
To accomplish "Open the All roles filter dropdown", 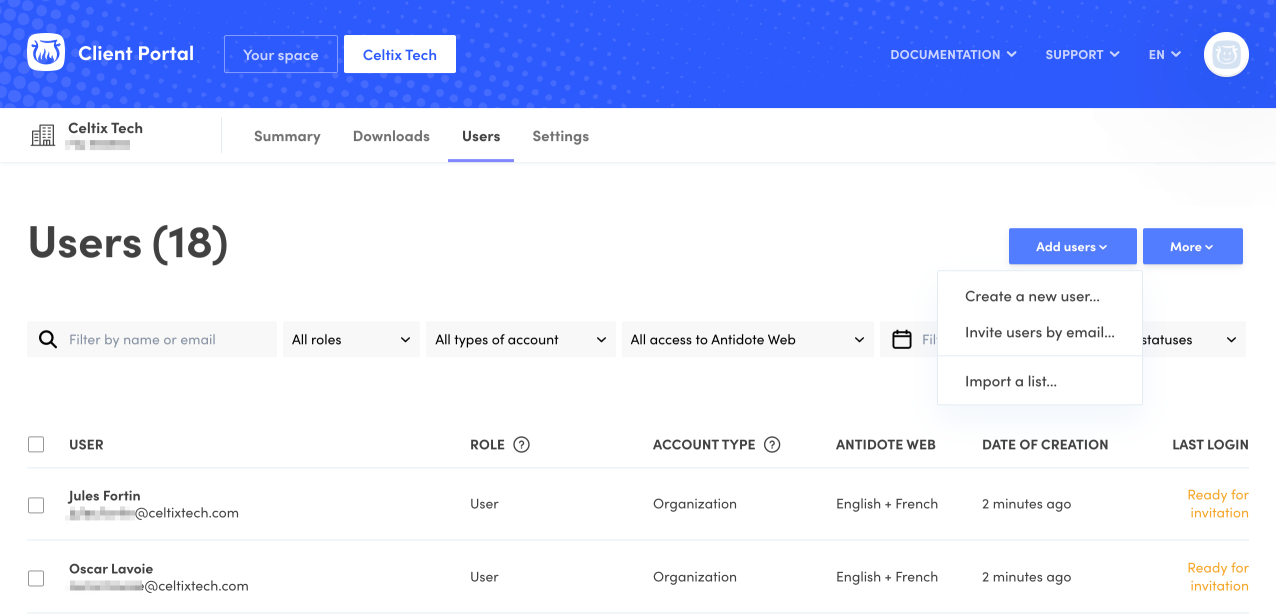I will click(x=351, y=340).
